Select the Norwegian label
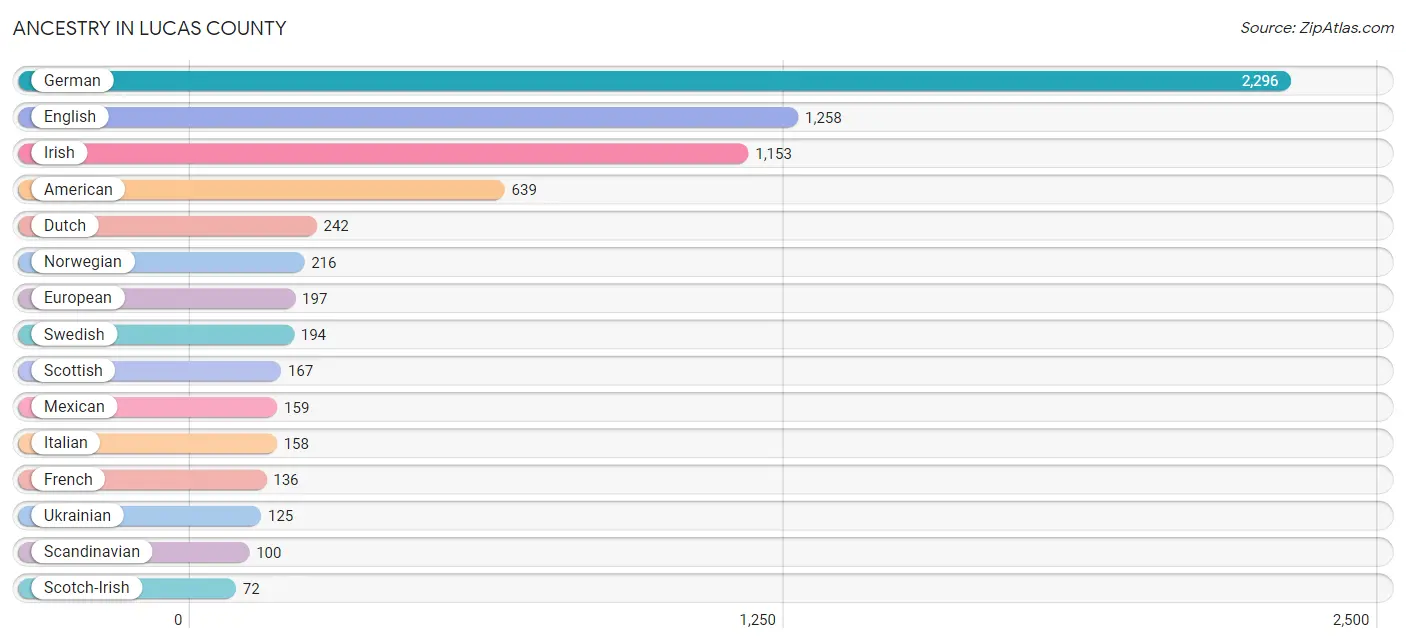The width and height of the screenshot is (1406, 644). (83, 262)
